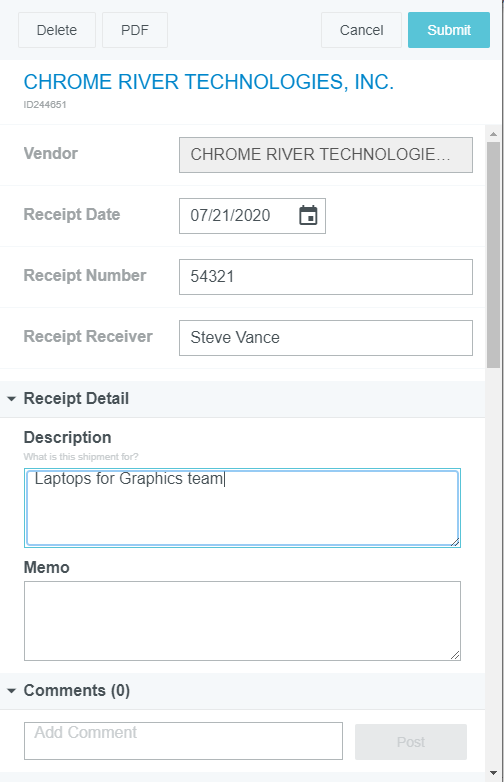Viewport: 504px width, 782px height.
Task: Click the Receipt Number label
Action: point(85,275)
